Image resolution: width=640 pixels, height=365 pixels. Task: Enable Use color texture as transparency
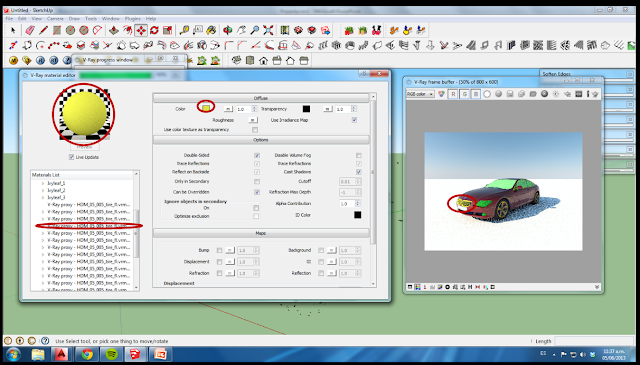(x=255, y=129)
